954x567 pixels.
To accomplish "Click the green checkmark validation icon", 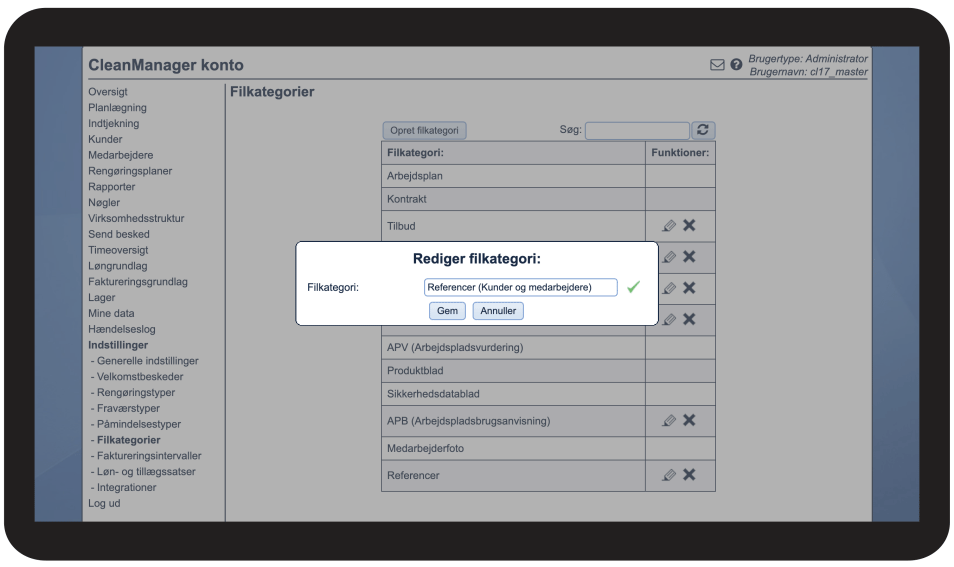I will coord(633,287).
